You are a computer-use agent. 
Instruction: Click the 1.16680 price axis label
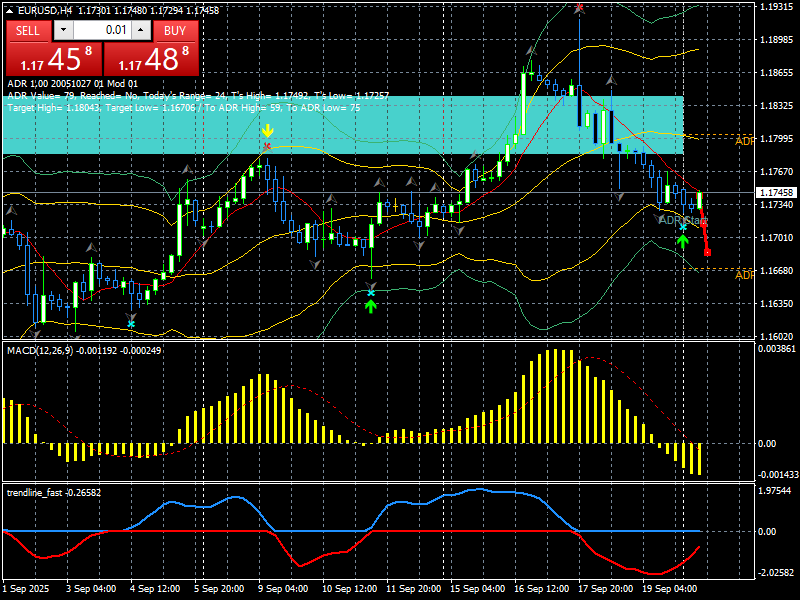(x=777, y=270)
